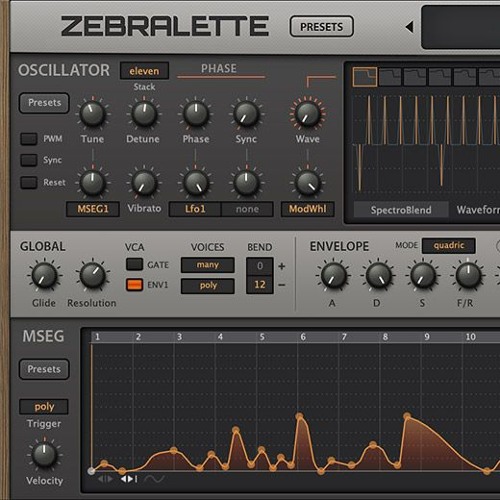Open the MSEG Trigger selector showing poly

[x=44, y=407]
